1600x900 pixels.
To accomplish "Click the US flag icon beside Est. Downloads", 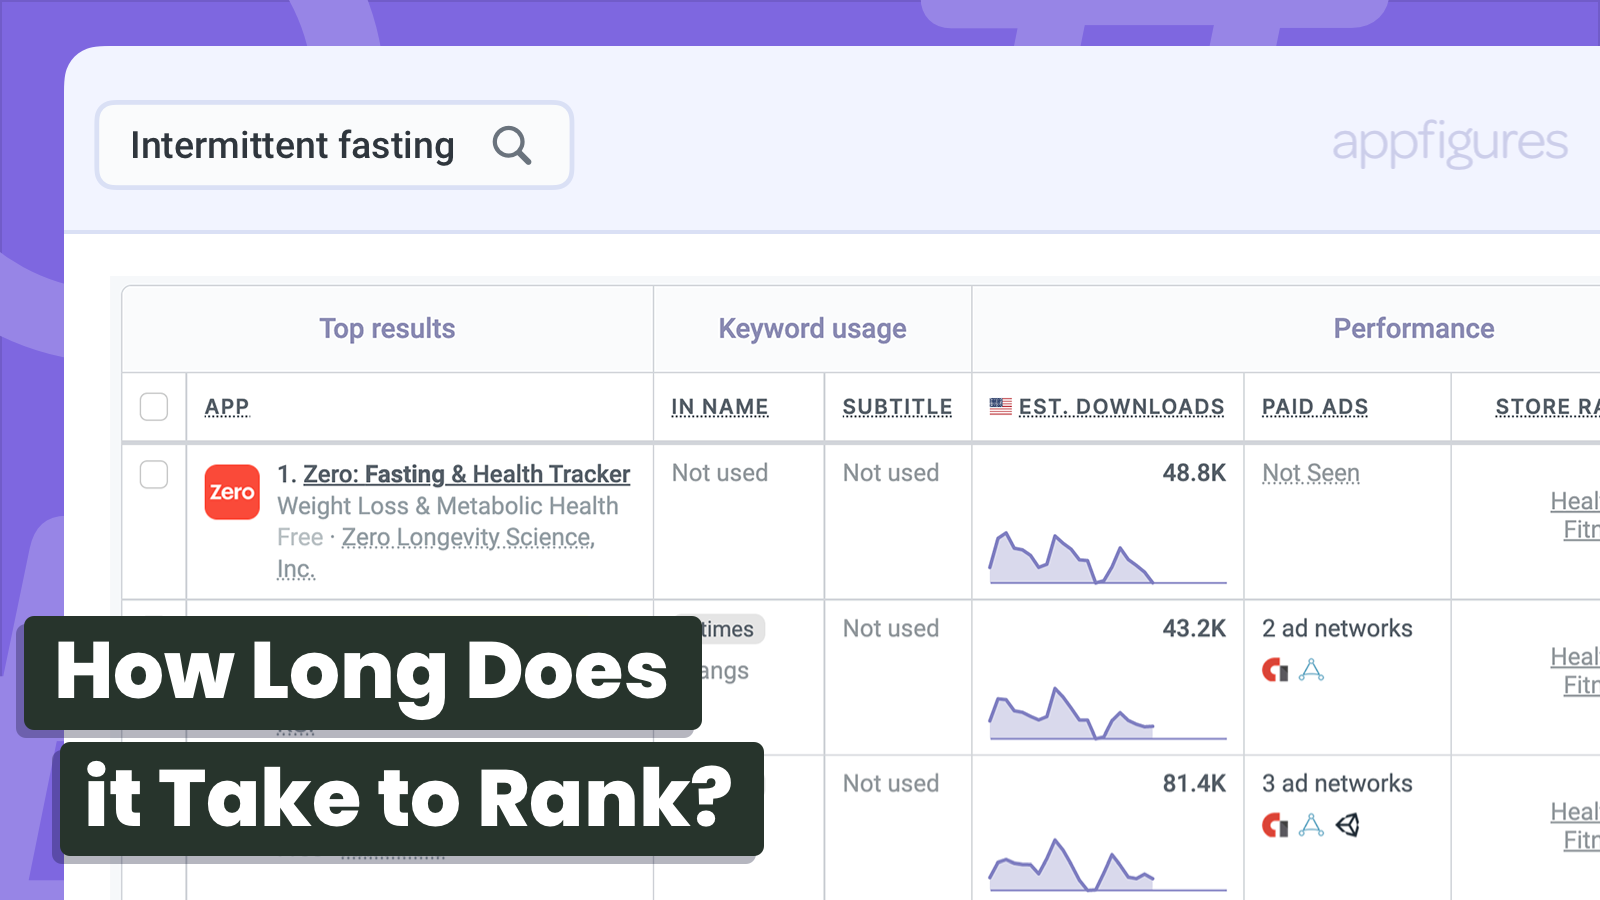I will pos(1000,407).
